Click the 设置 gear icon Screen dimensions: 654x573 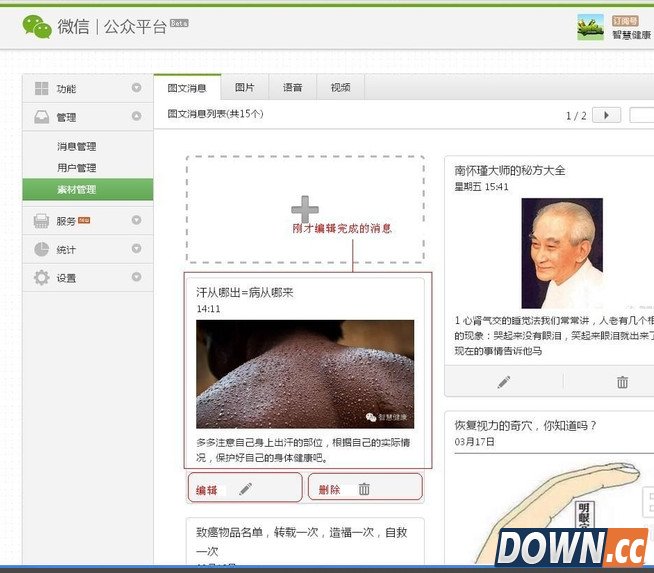[41, 278]
